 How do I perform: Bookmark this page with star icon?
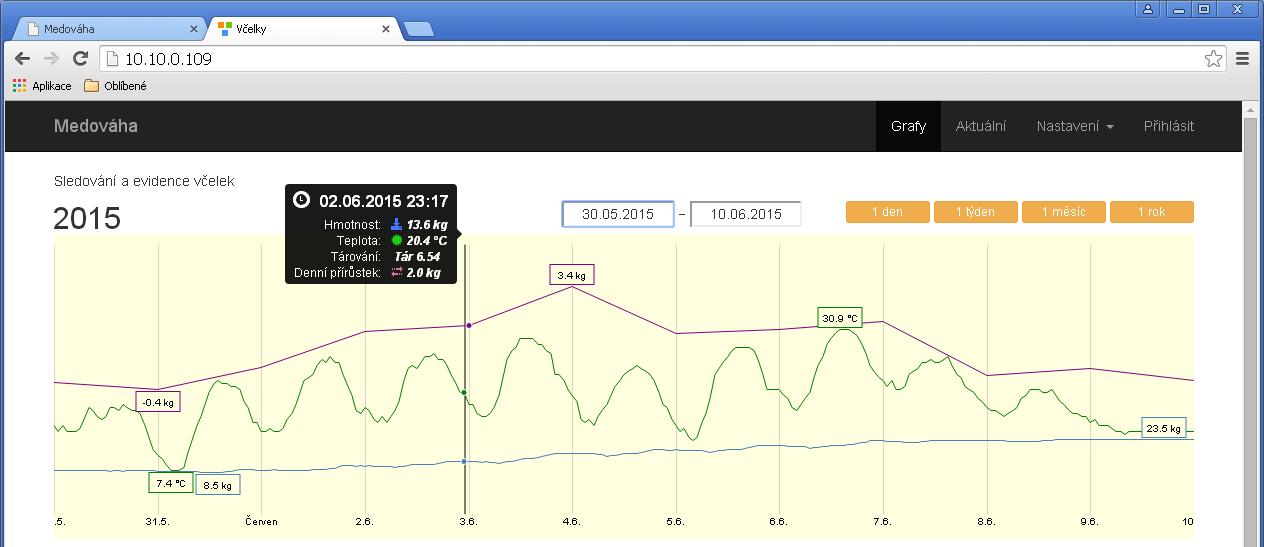pos(1213,59)
